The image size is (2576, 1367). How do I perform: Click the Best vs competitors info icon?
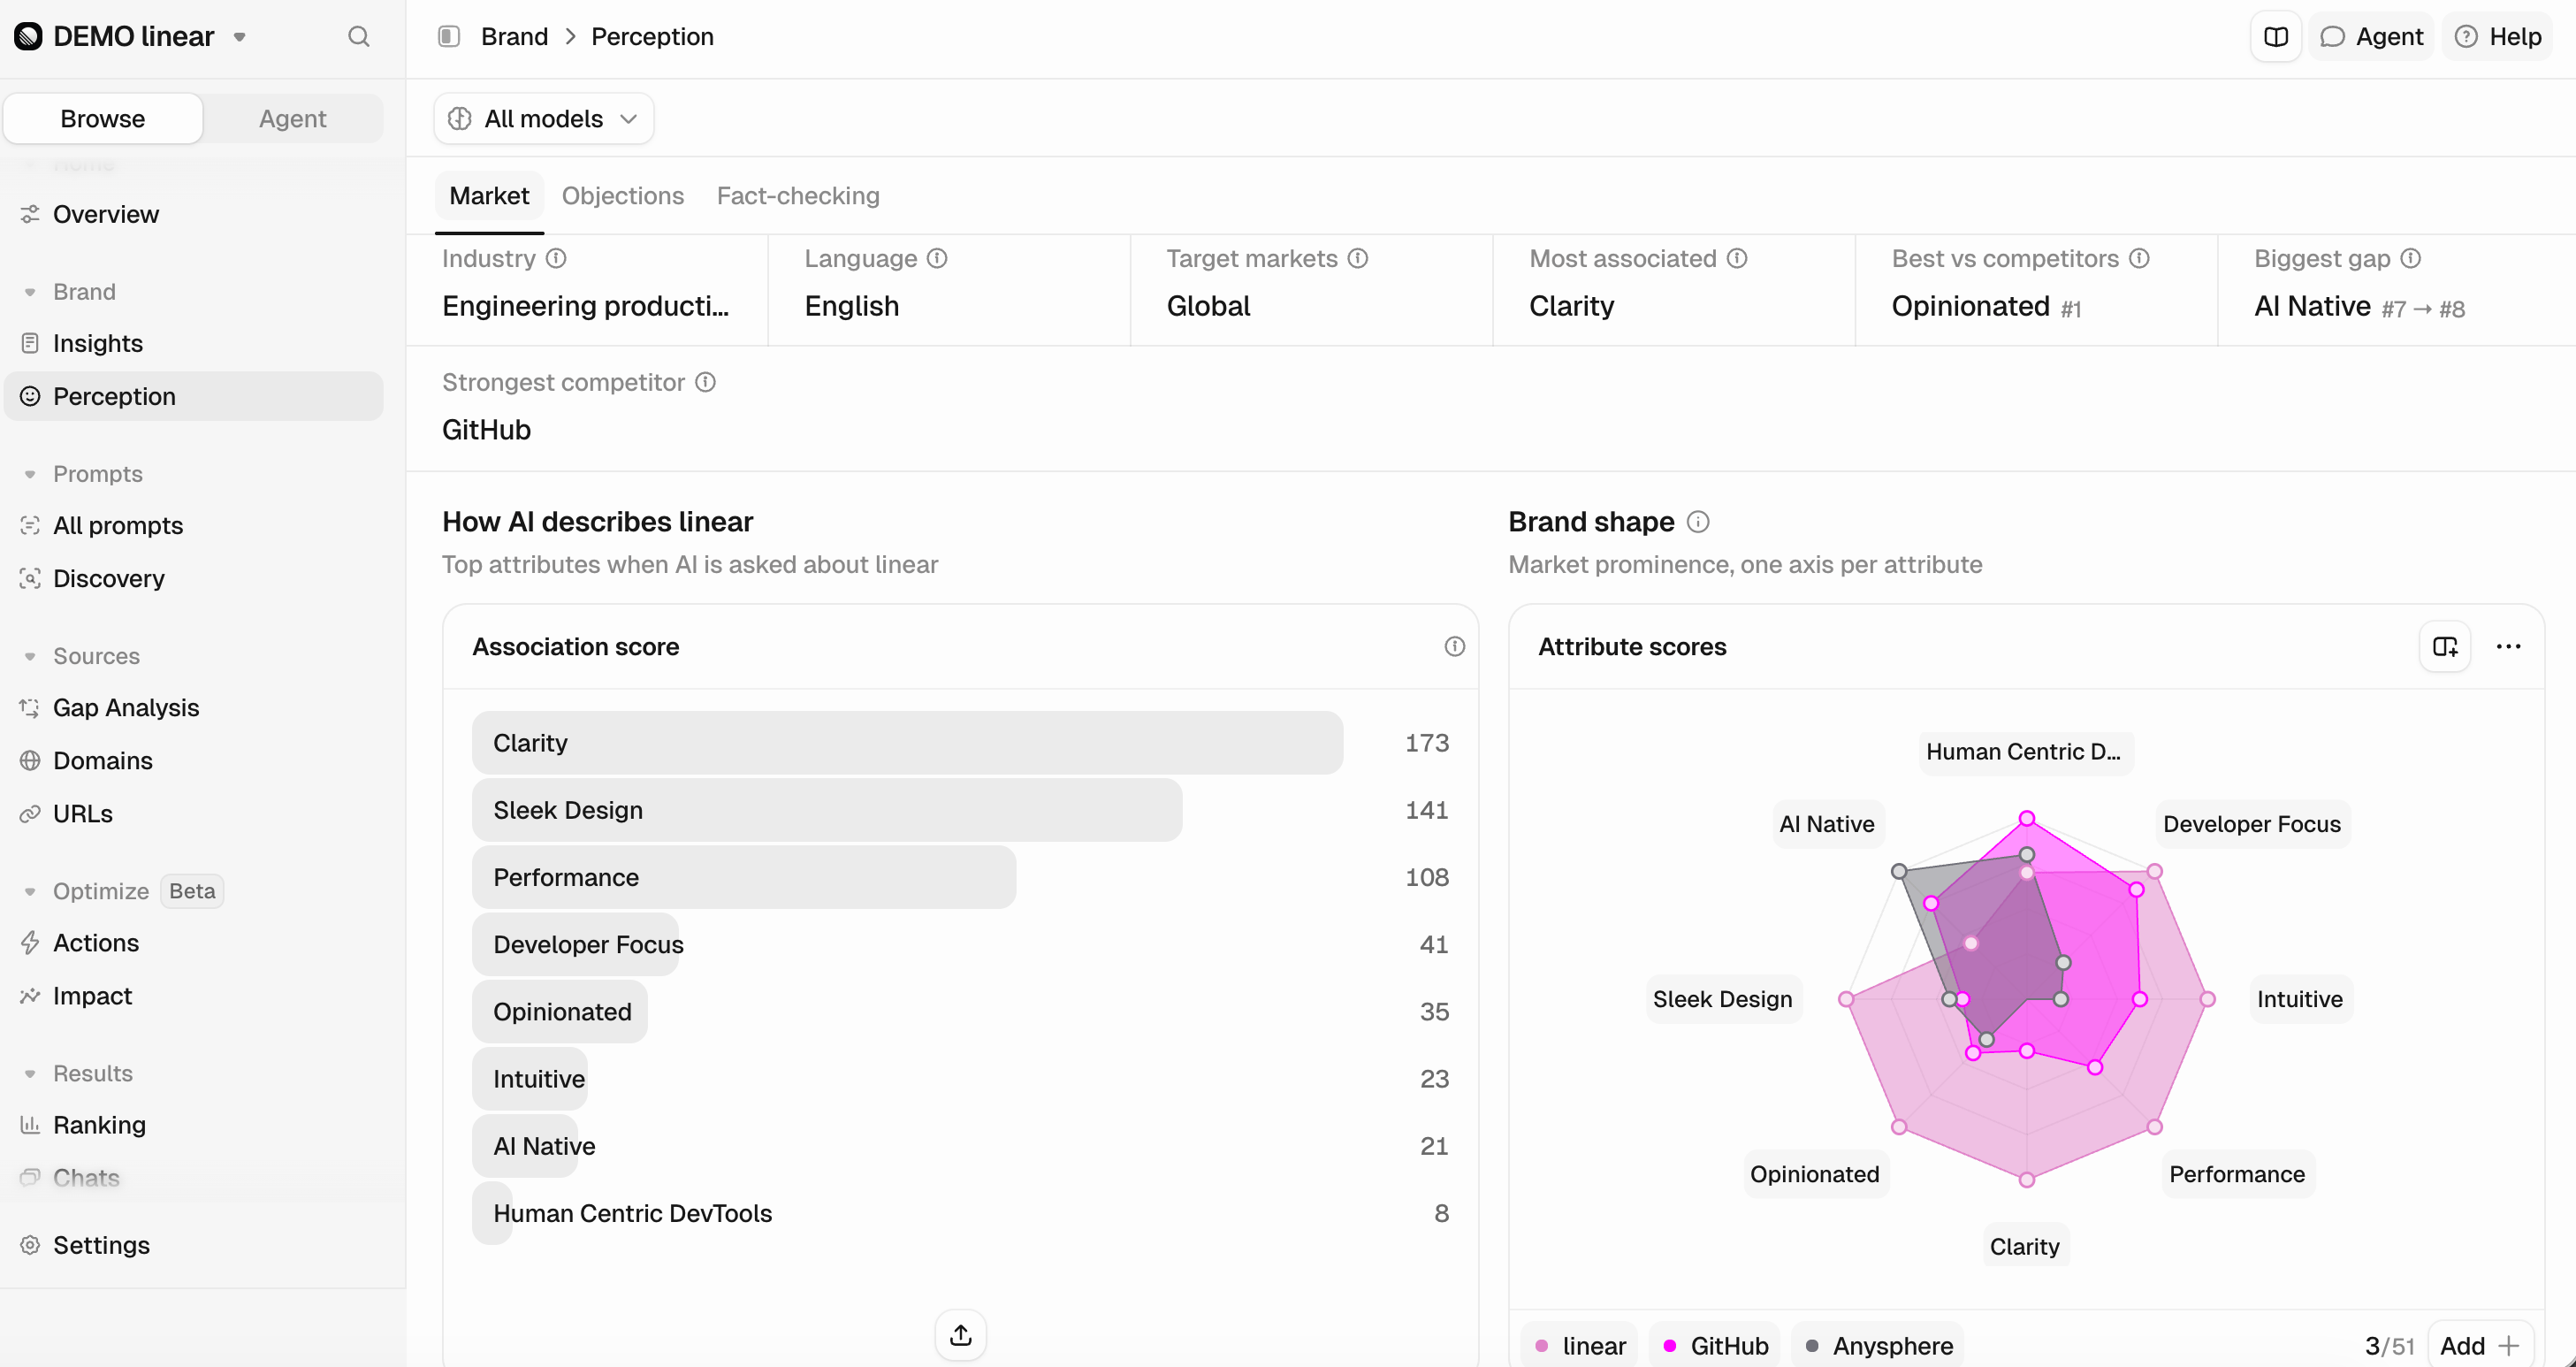(x=2140, y=259)
